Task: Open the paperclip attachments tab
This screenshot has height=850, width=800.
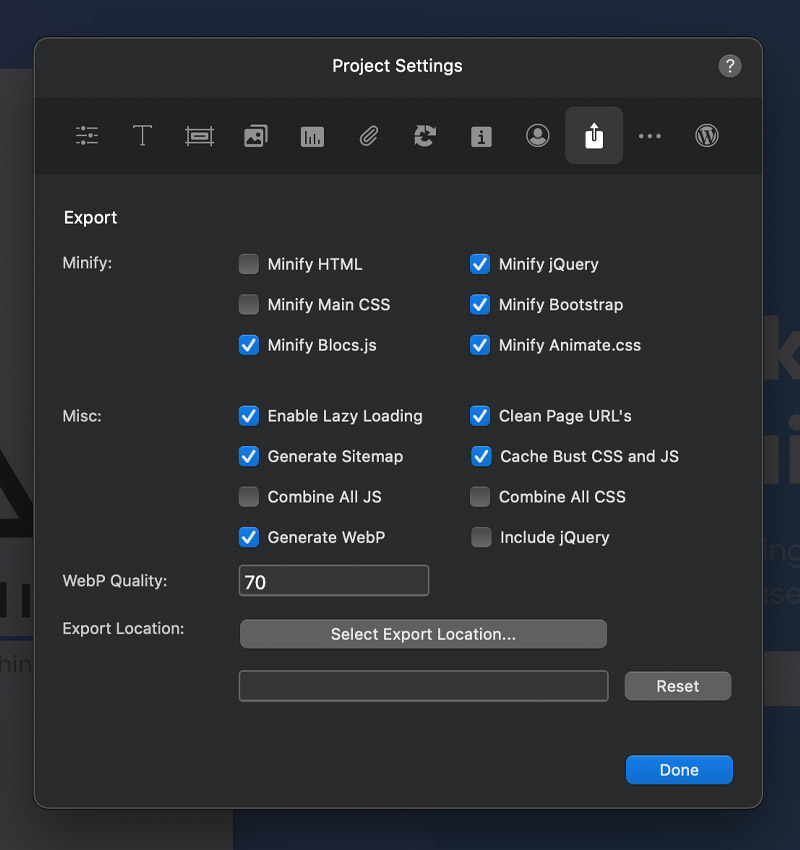Action: click(369, 136)
